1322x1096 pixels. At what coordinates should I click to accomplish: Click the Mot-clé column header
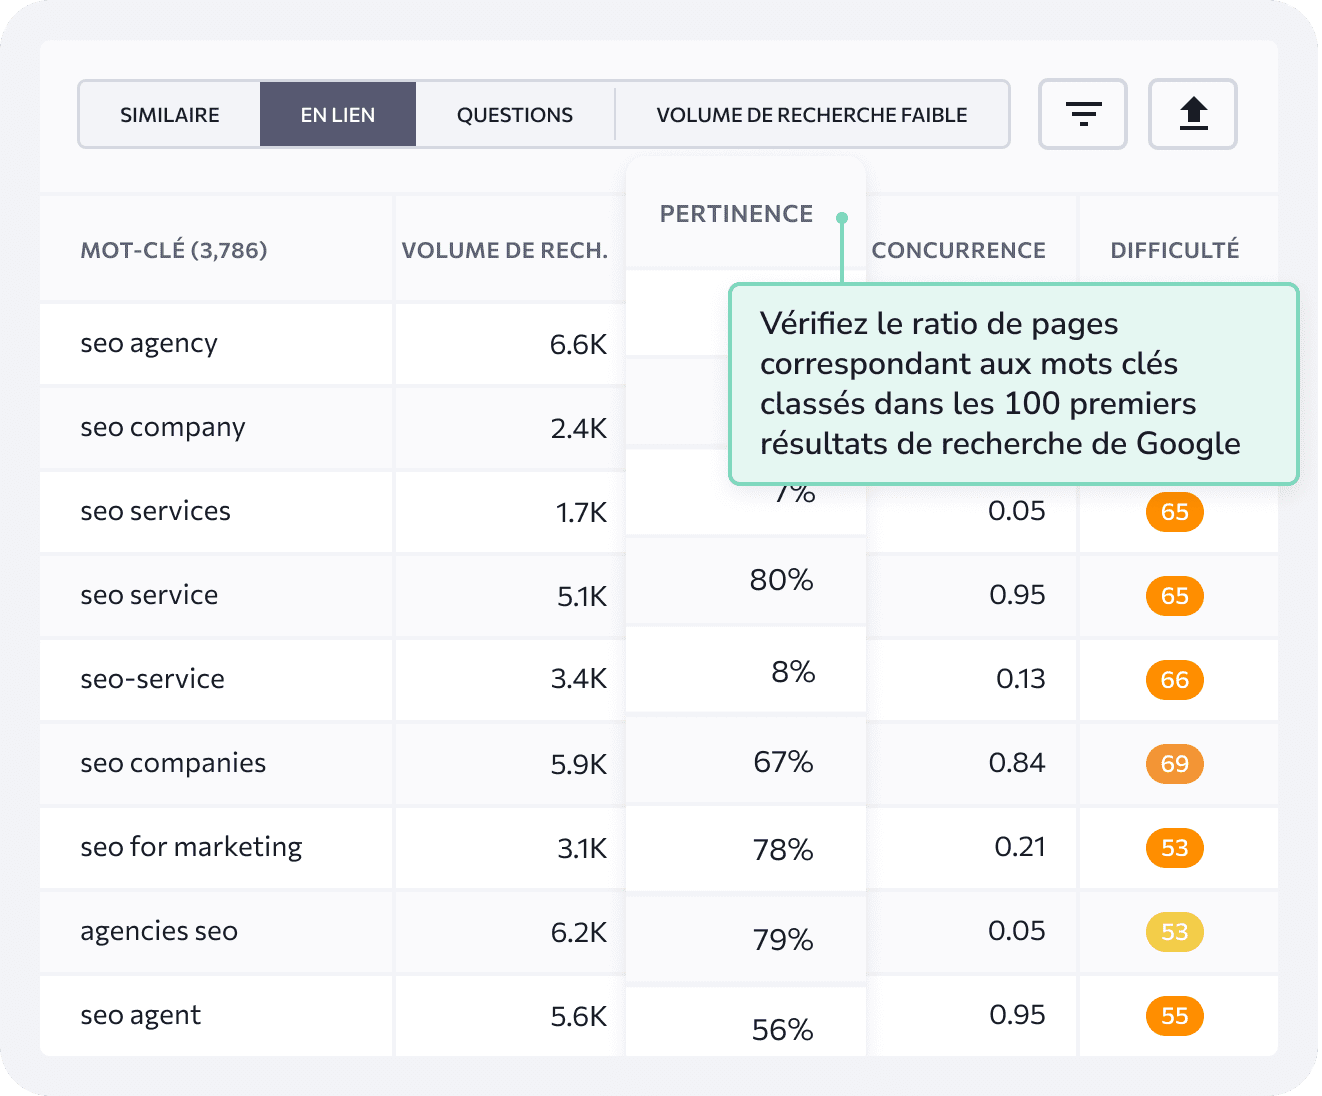(174, 250)
